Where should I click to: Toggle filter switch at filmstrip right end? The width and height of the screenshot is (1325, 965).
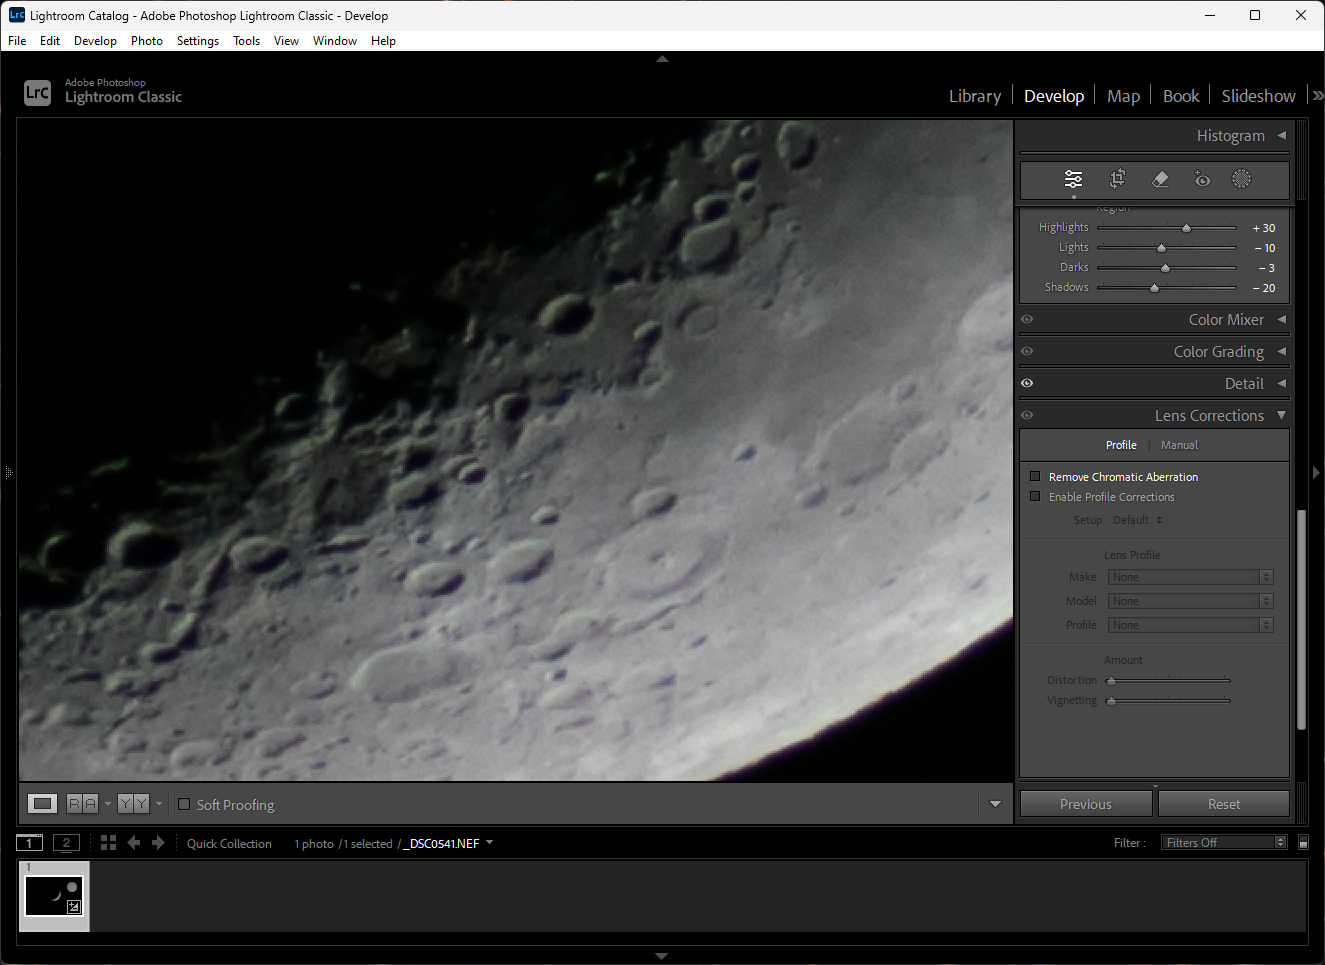coord(1303,842)
